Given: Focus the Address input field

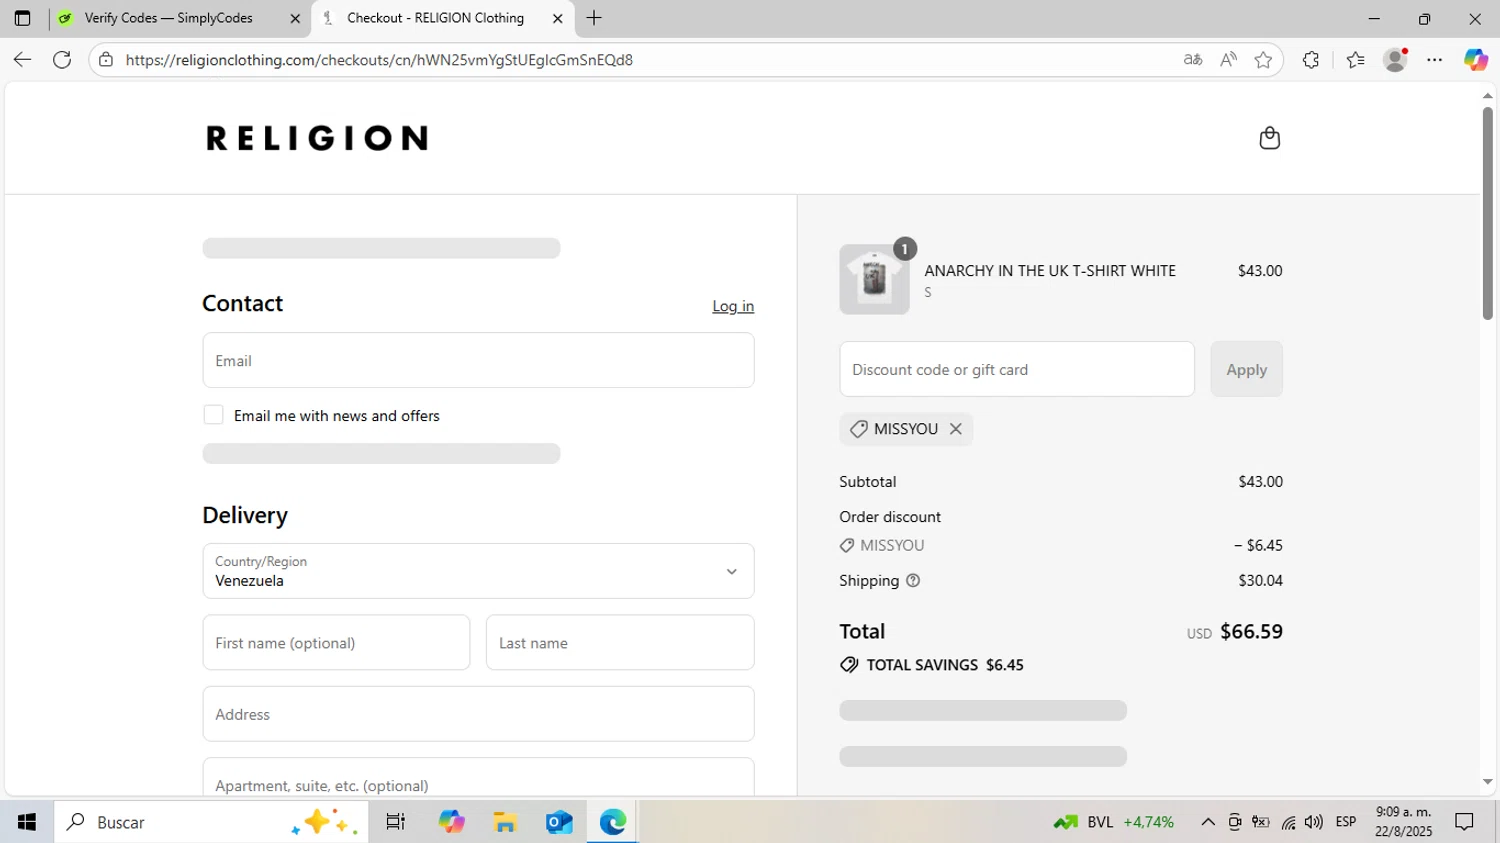Looking at the screenshot, I should (478, 714).
